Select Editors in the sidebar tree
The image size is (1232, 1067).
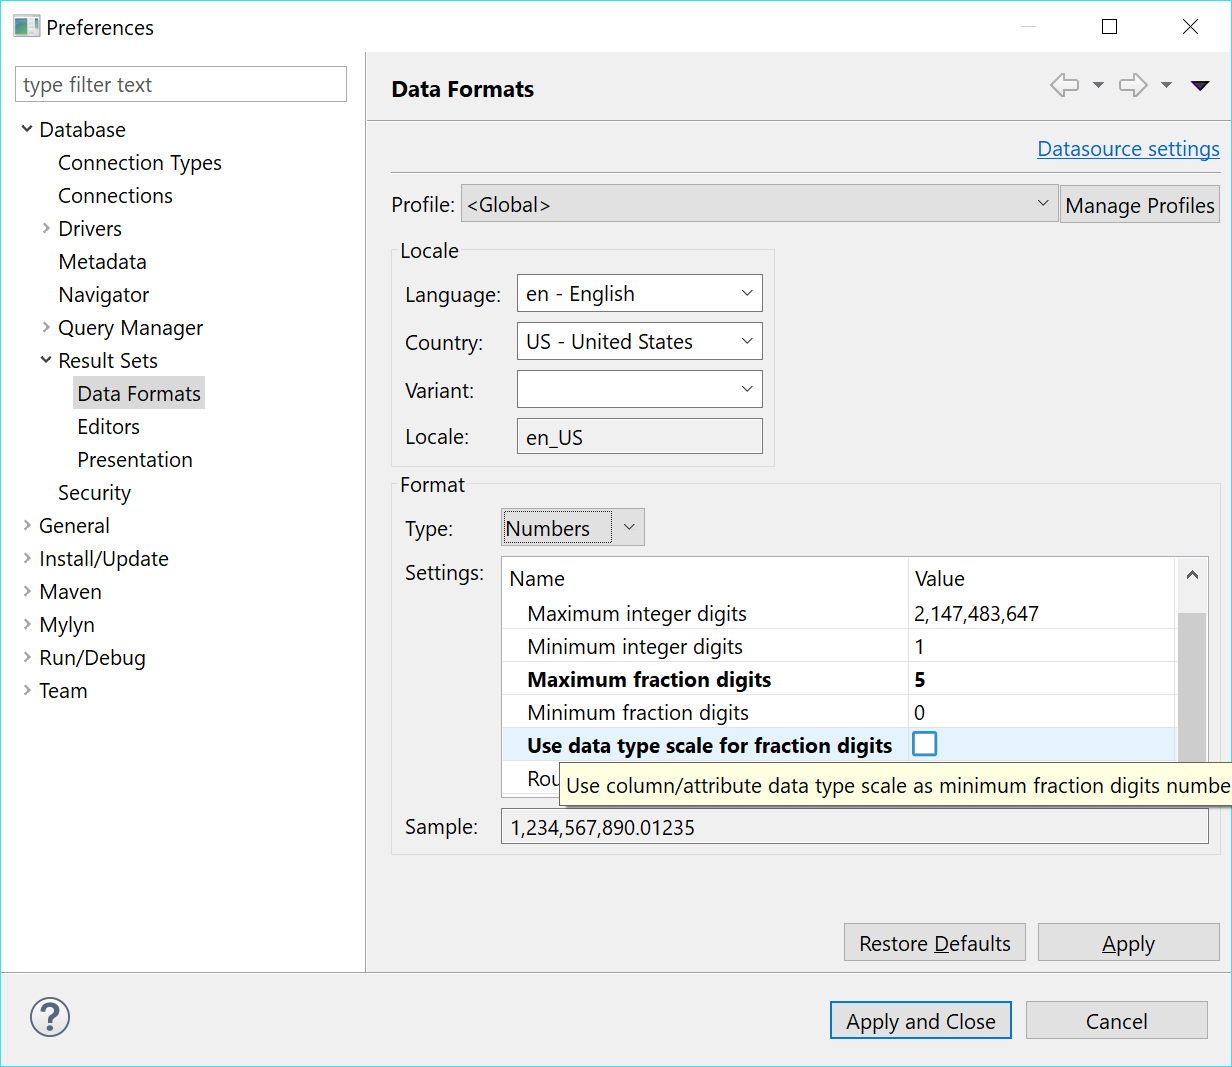pos(108,426)
